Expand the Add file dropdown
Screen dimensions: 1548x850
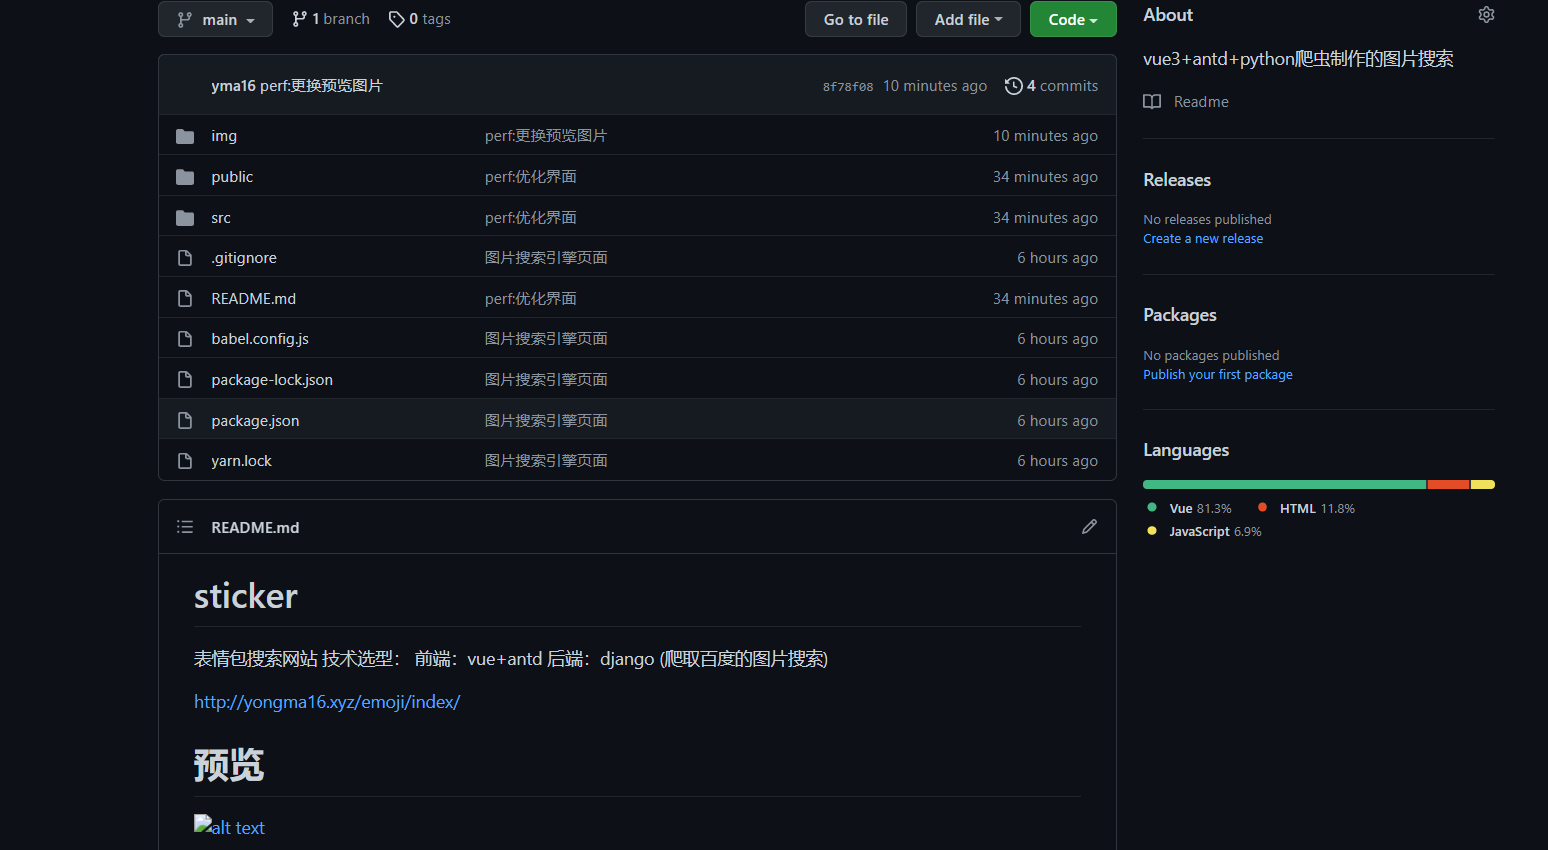968,19
